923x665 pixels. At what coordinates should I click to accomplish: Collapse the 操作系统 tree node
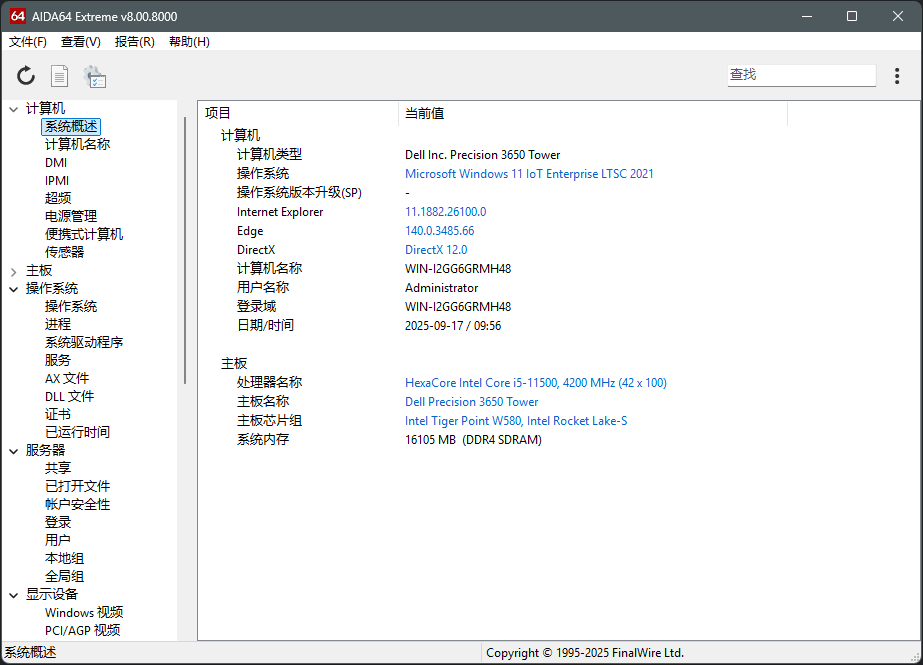pos(13,289)
